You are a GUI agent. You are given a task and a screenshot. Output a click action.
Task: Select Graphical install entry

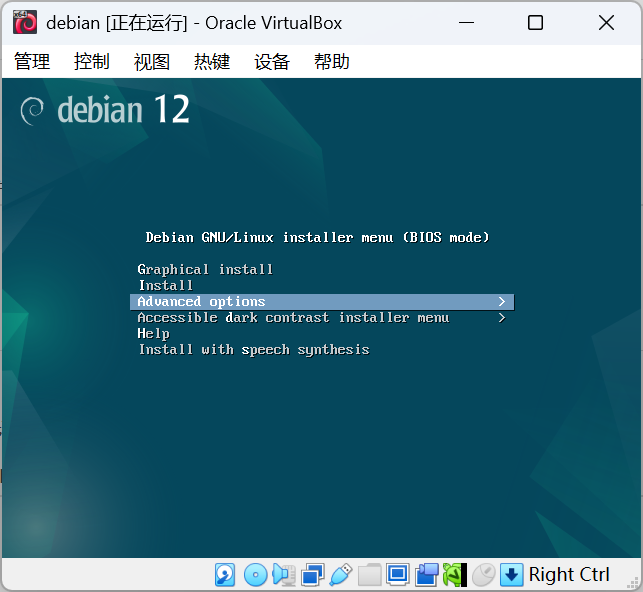(205, 269)
